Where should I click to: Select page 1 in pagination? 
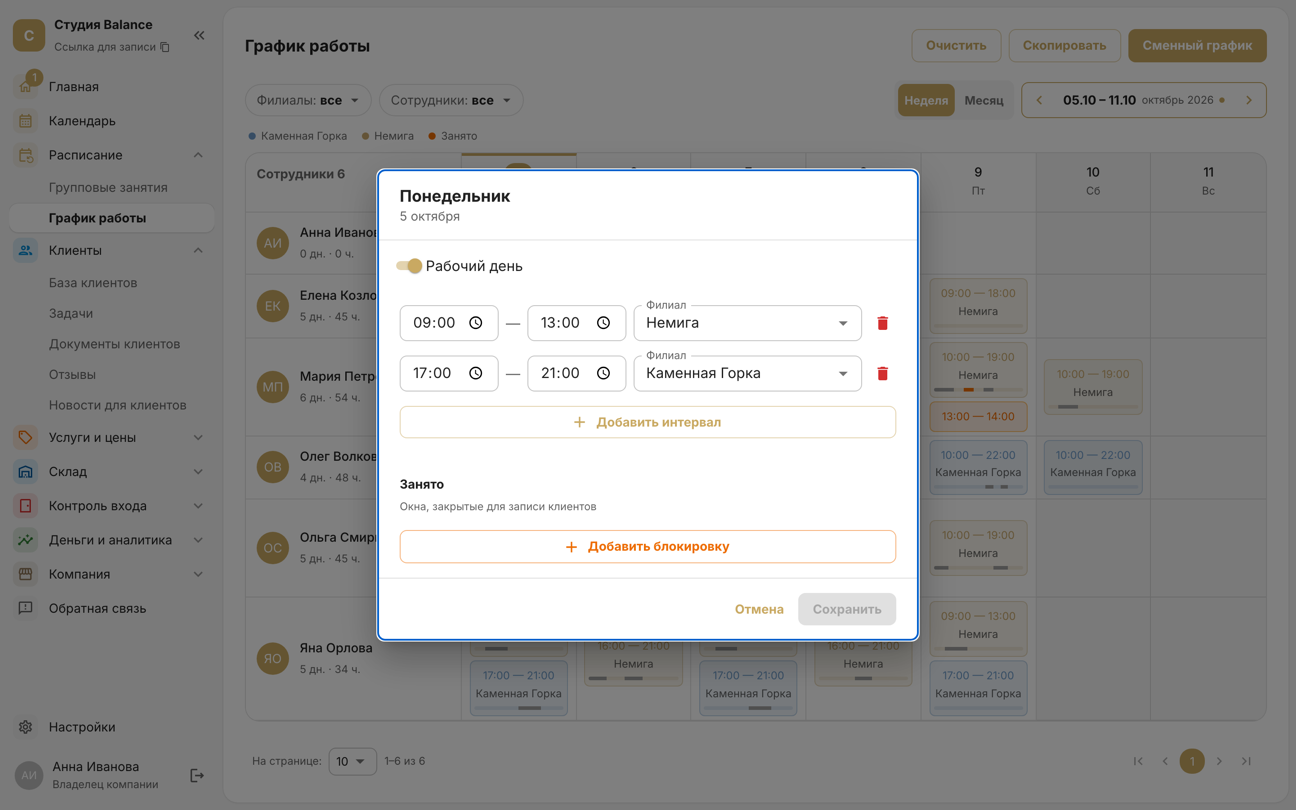pyautogui.click(x=1192, y=761)
